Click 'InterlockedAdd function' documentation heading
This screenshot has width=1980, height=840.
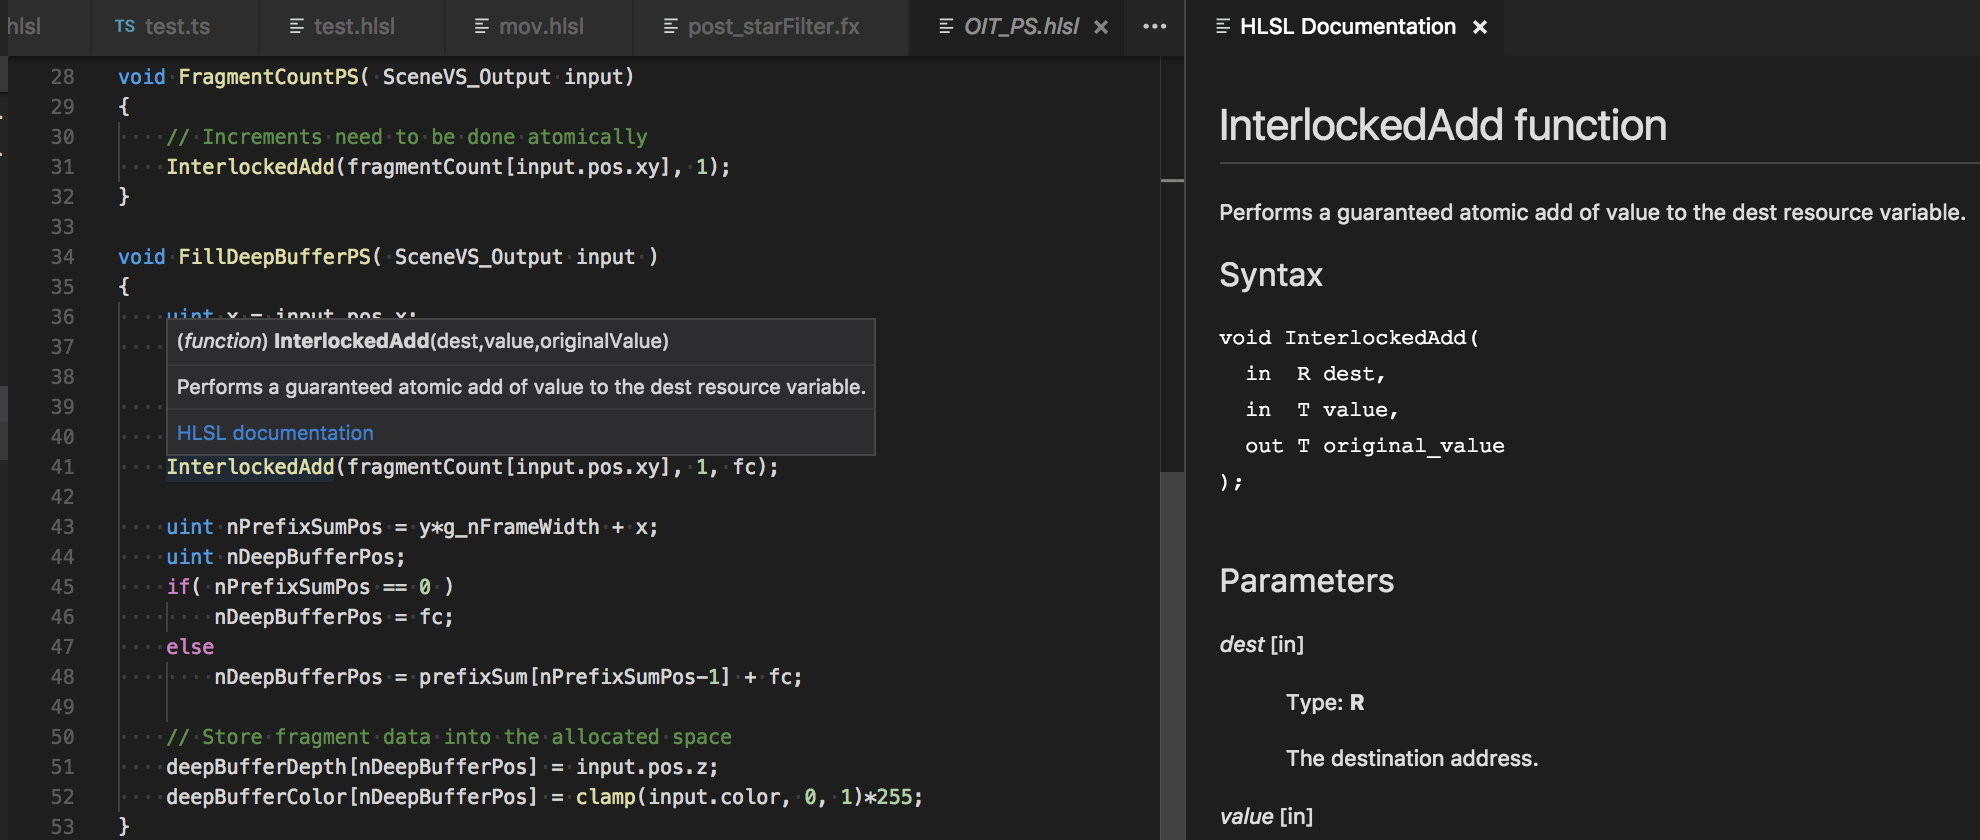tap(1443, 126)
